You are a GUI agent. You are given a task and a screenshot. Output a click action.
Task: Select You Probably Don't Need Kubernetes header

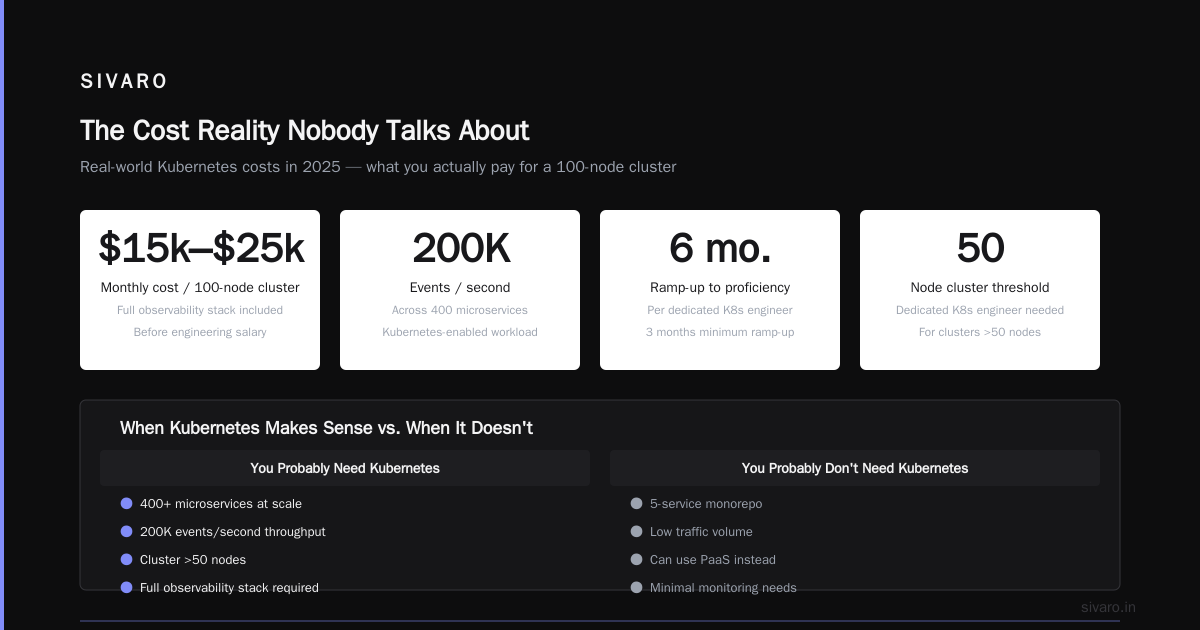point(855,468)
